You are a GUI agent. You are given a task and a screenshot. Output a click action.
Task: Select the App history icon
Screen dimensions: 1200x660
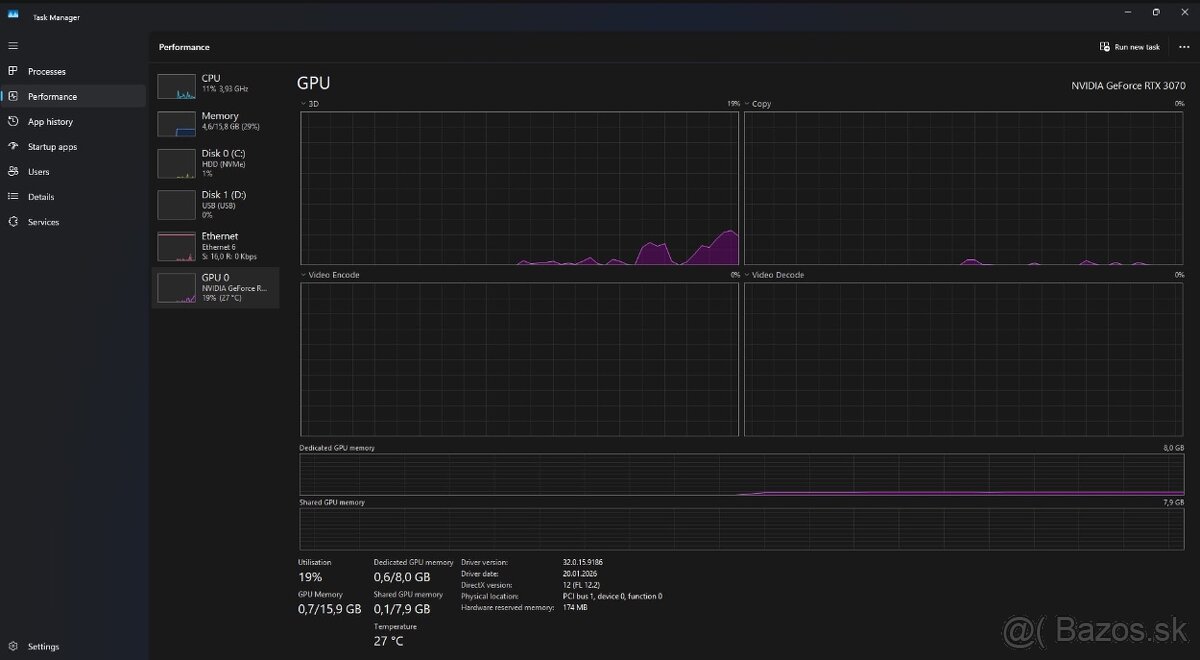pos(13,122)
